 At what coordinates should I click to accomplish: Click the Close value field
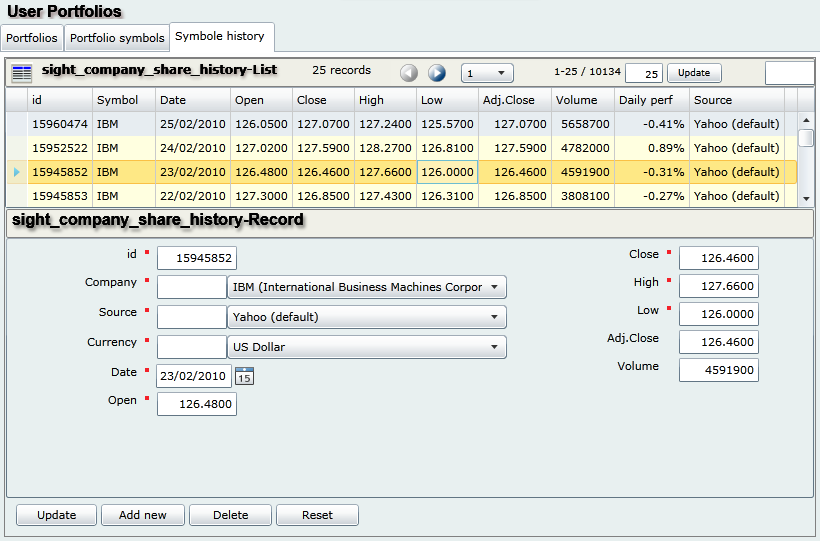click(x=719, y=258)
